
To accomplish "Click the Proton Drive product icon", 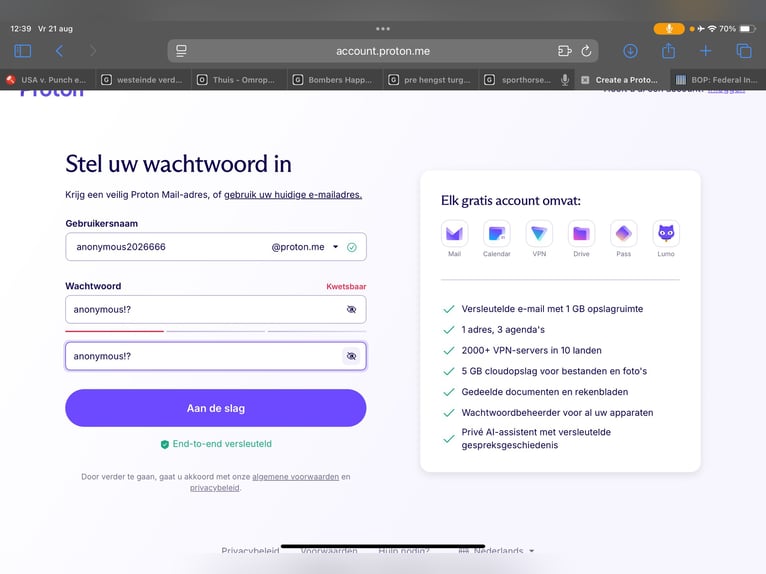I will [581, 234].
